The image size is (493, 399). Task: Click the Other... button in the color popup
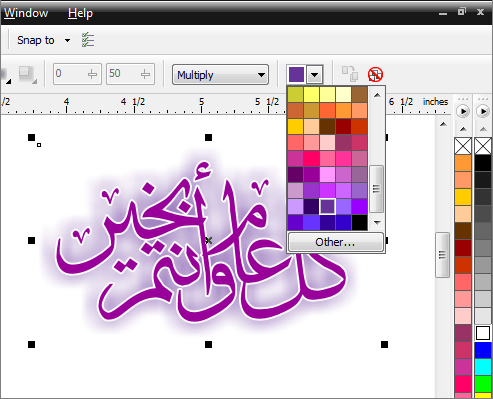click(x=335, y=242)
